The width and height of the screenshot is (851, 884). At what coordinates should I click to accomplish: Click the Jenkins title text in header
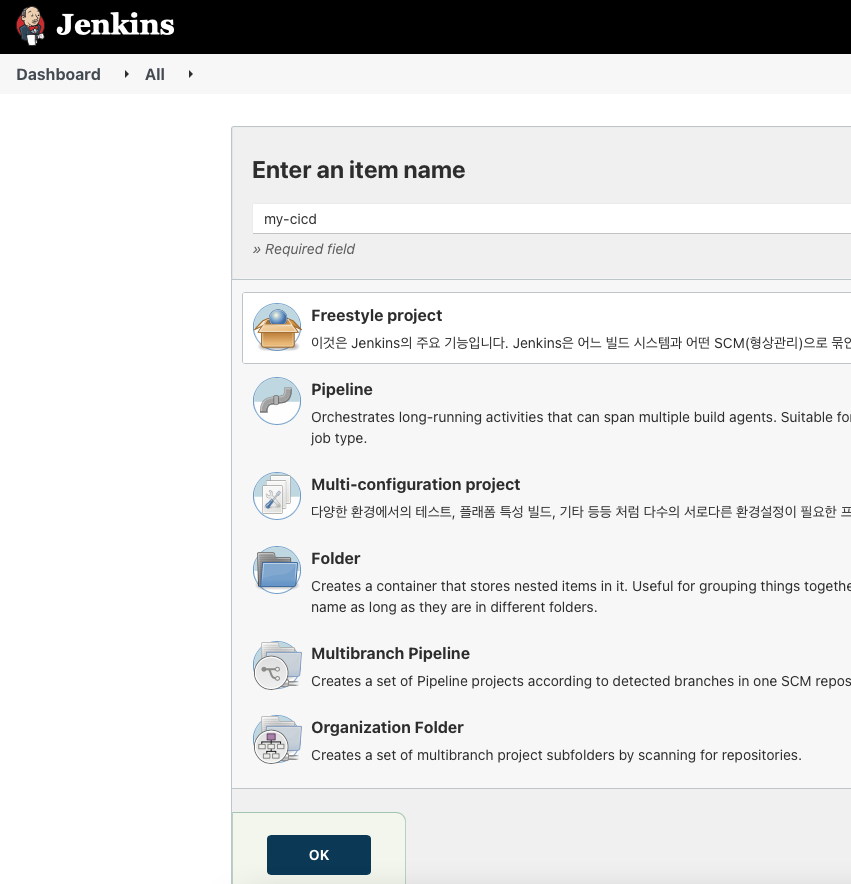pos(116,25)
